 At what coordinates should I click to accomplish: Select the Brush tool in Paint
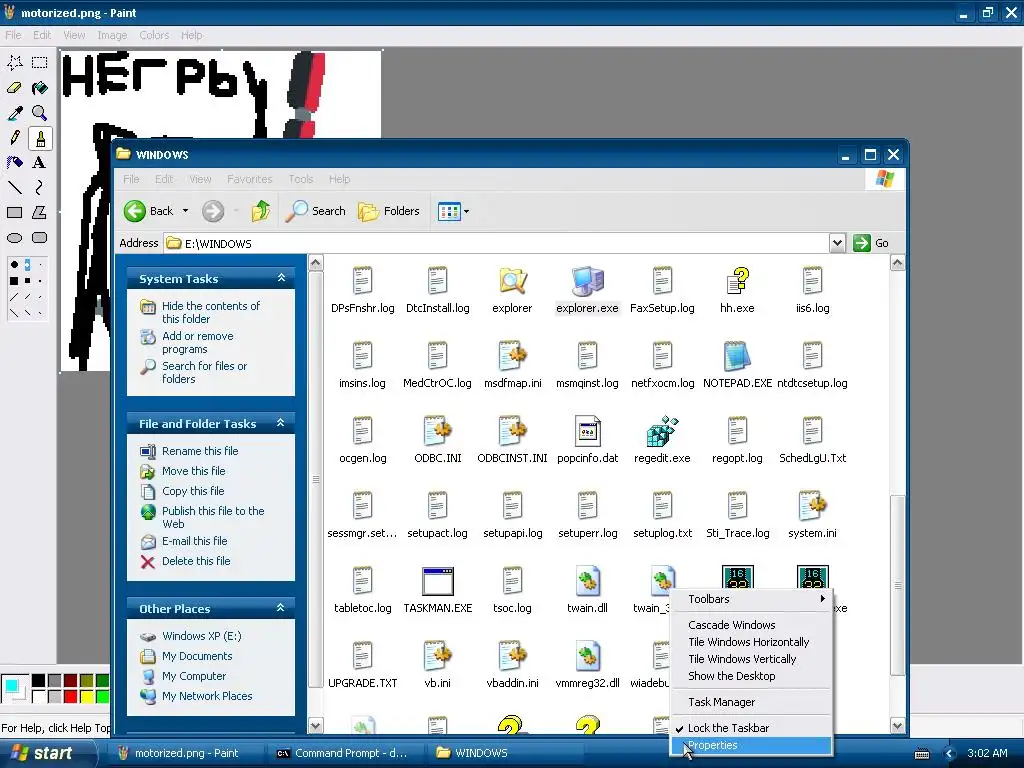(x=40, y=138)
